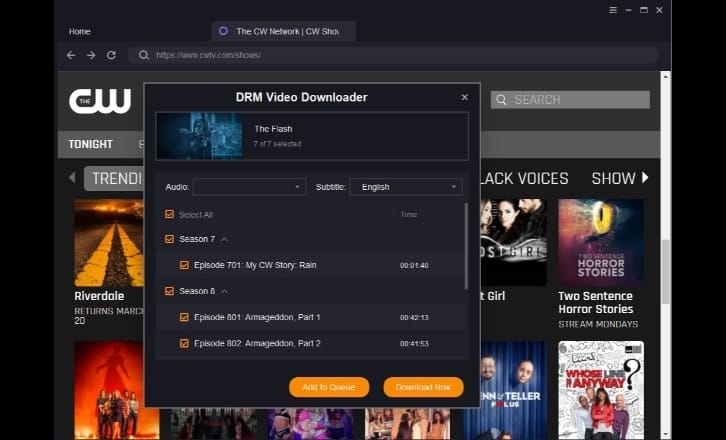The width and height of the screenshot is (726, 440).
Task: Uncheck the Season 7 checkbox
Action: pyautogui.click(x=169, y=239)
